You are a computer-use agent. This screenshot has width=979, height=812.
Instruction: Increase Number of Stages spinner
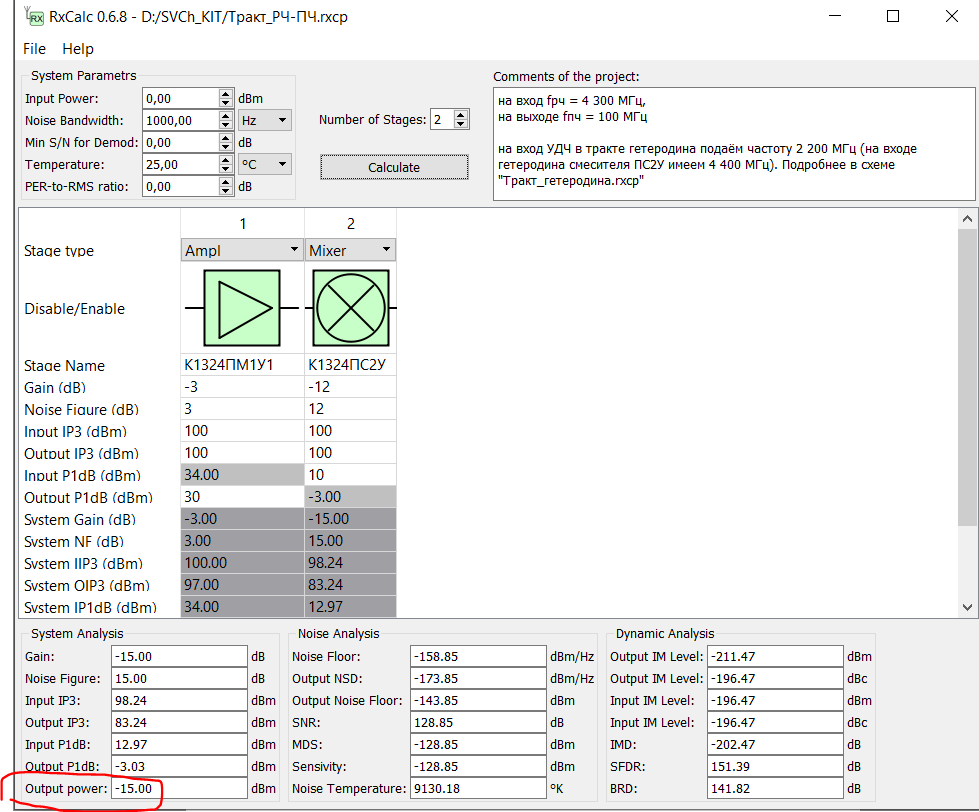(x=461, y=115)
